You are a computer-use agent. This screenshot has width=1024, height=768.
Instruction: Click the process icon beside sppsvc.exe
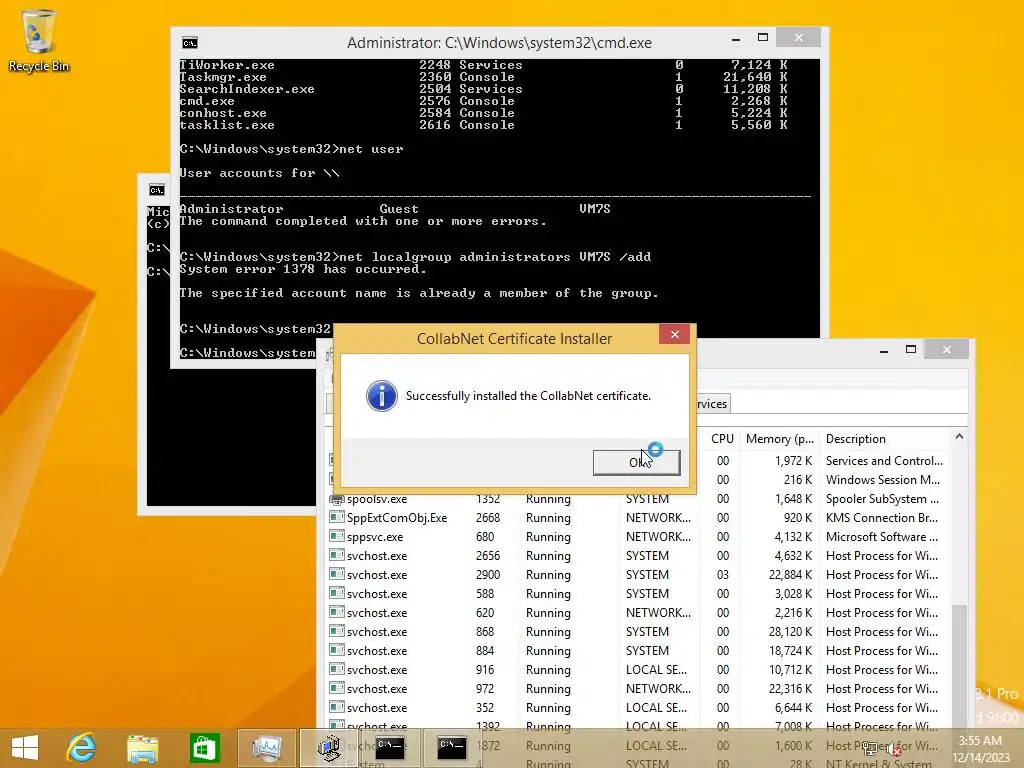pos(337,537)
